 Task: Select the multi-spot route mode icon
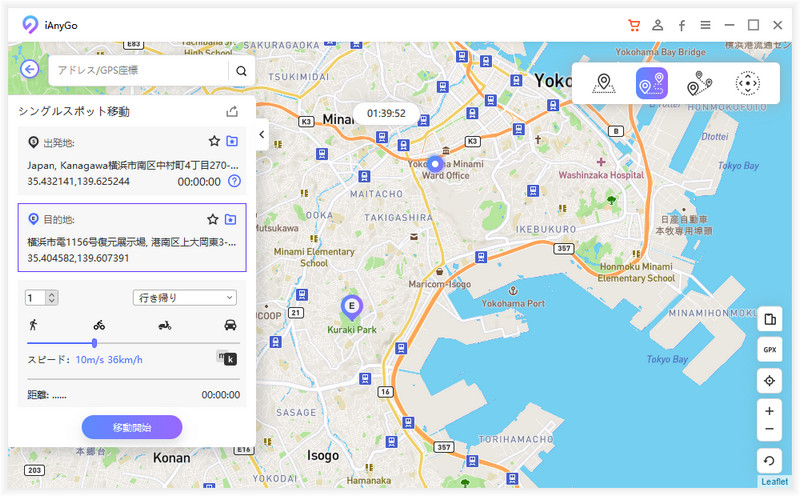click(699, 84)
